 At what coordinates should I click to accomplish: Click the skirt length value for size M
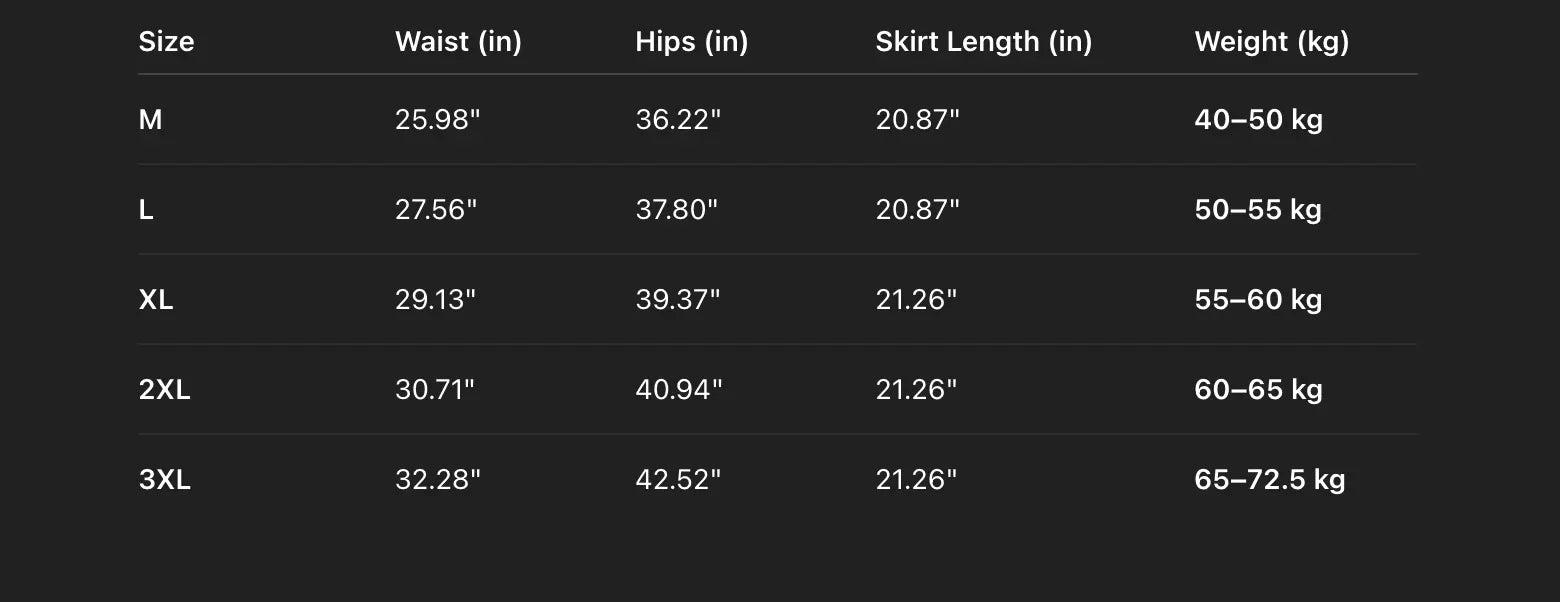pos(917,120)
